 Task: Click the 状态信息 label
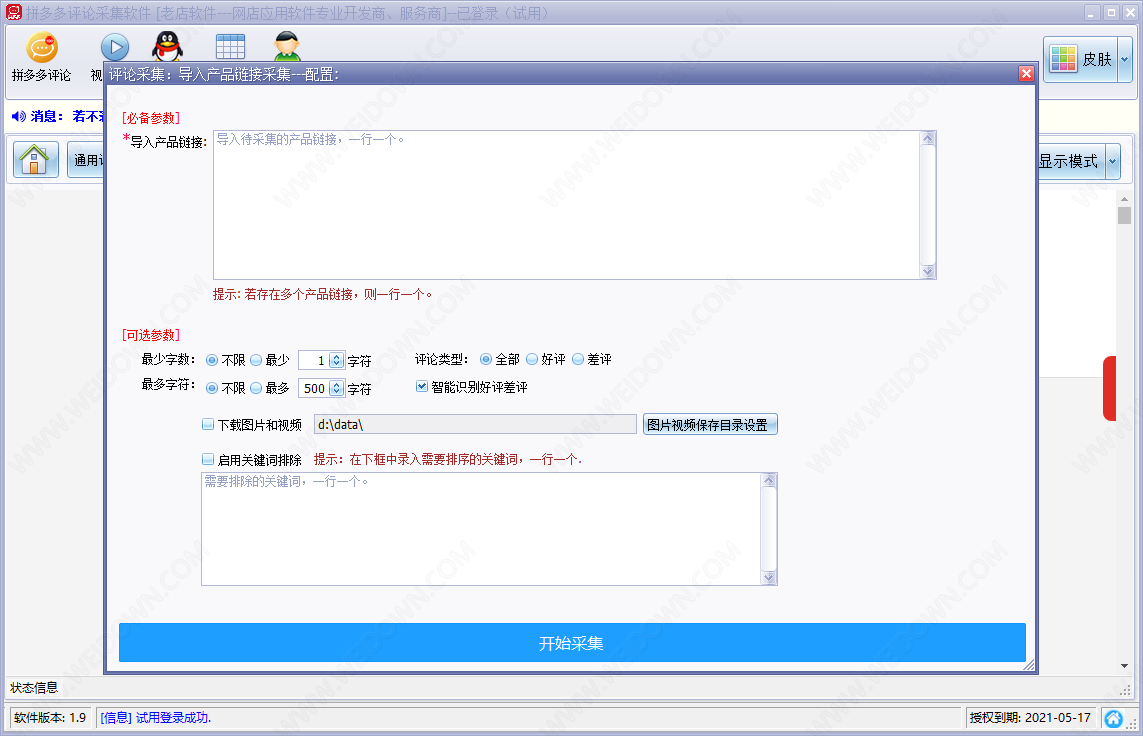pos(34,688)
